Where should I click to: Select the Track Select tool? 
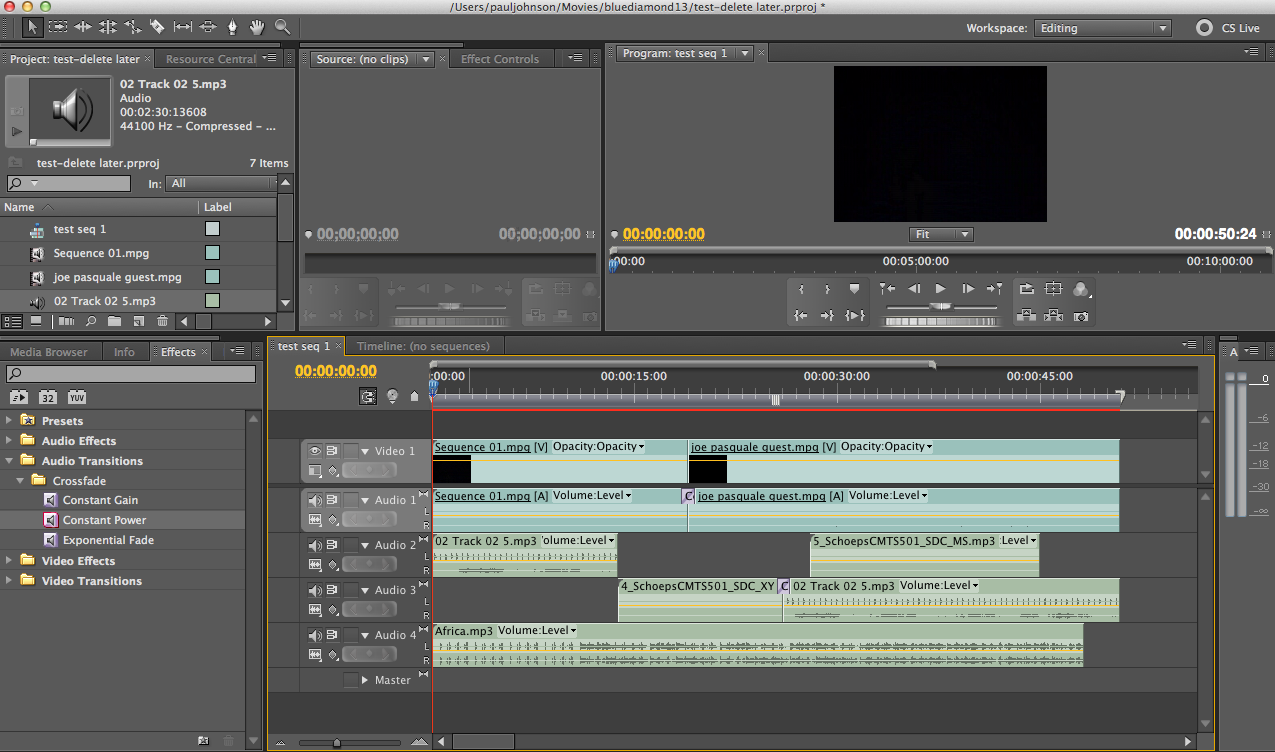58,27
